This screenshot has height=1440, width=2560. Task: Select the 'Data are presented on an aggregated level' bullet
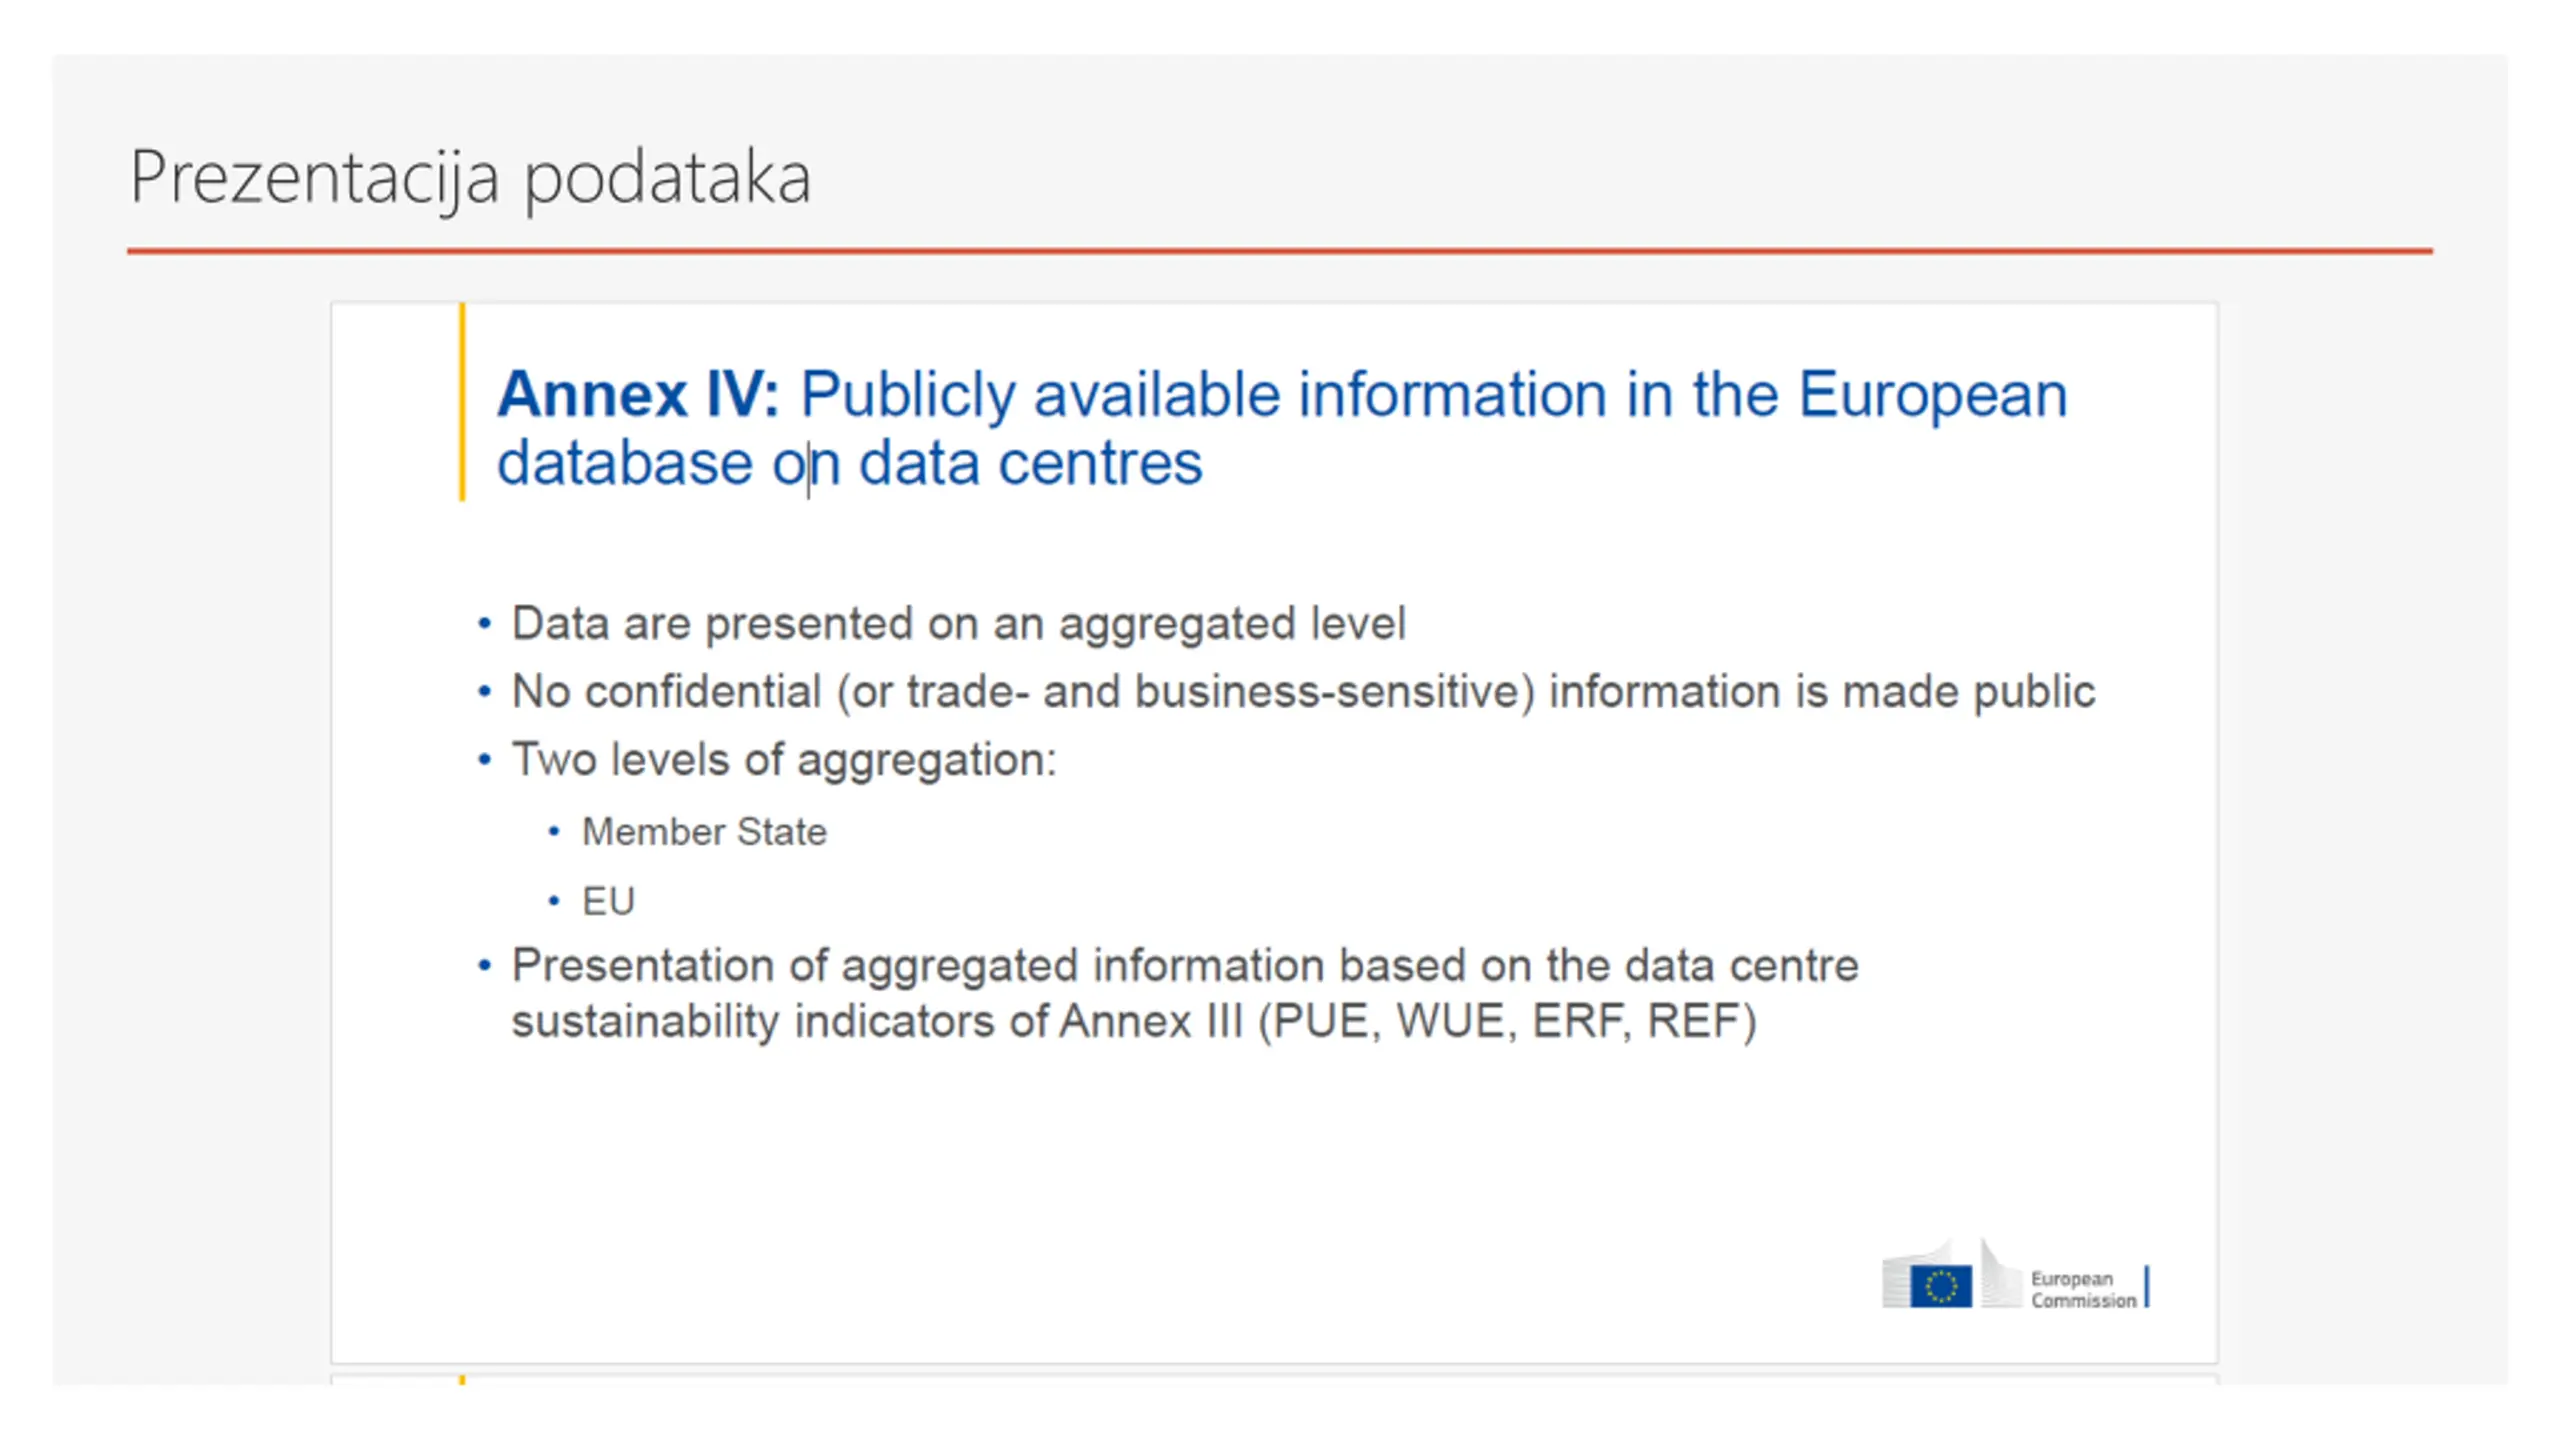[x=958, y=625]
